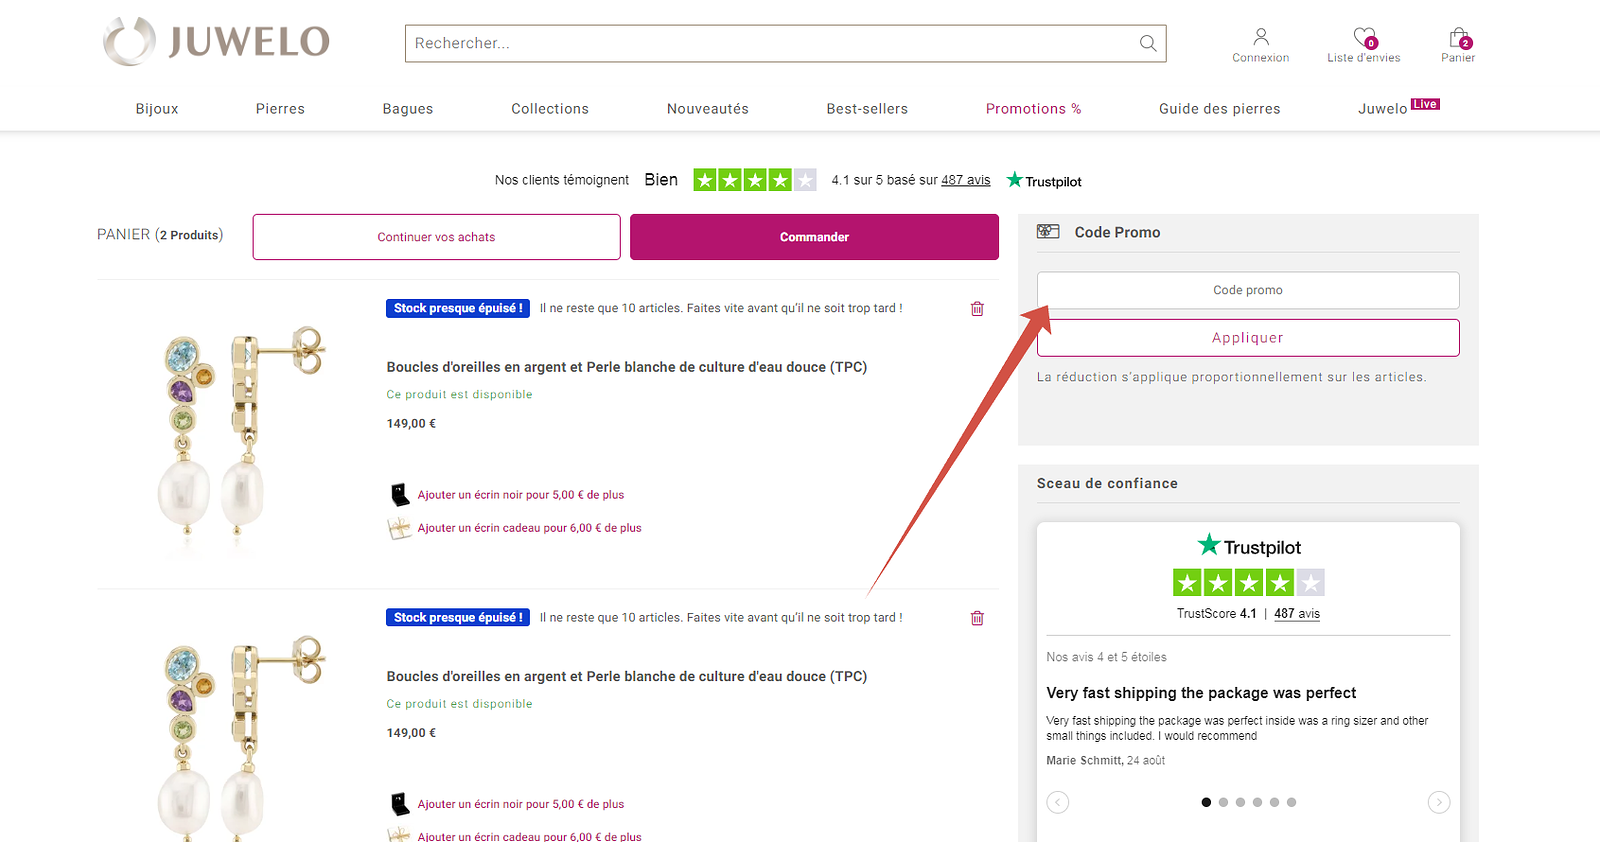Screen dimensions: 1600x842
Task: Focus the Rechercher search field
Action: coord(786,43)
